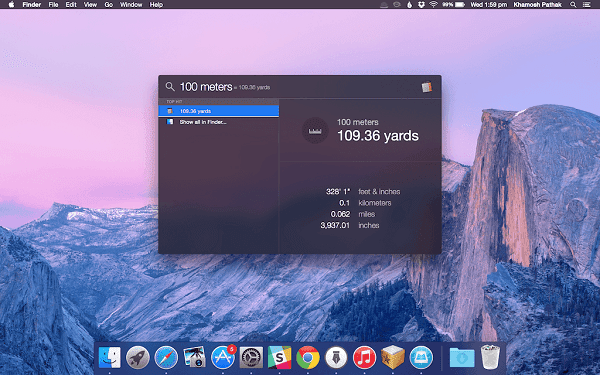
Task: Click the TOP HIT section header
Action: (174, 102)
